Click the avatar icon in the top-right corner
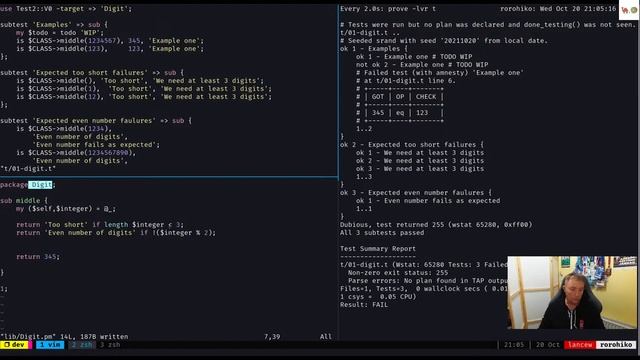 point(629,10)
